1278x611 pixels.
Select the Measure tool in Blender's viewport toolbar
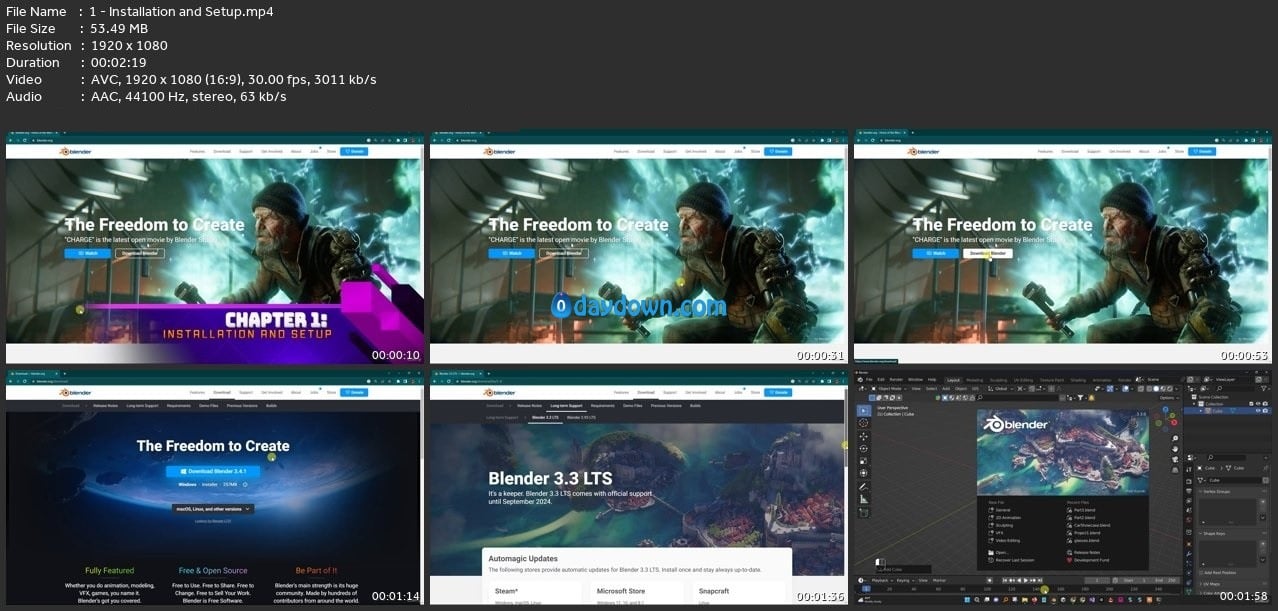click(x=863, y=498)
